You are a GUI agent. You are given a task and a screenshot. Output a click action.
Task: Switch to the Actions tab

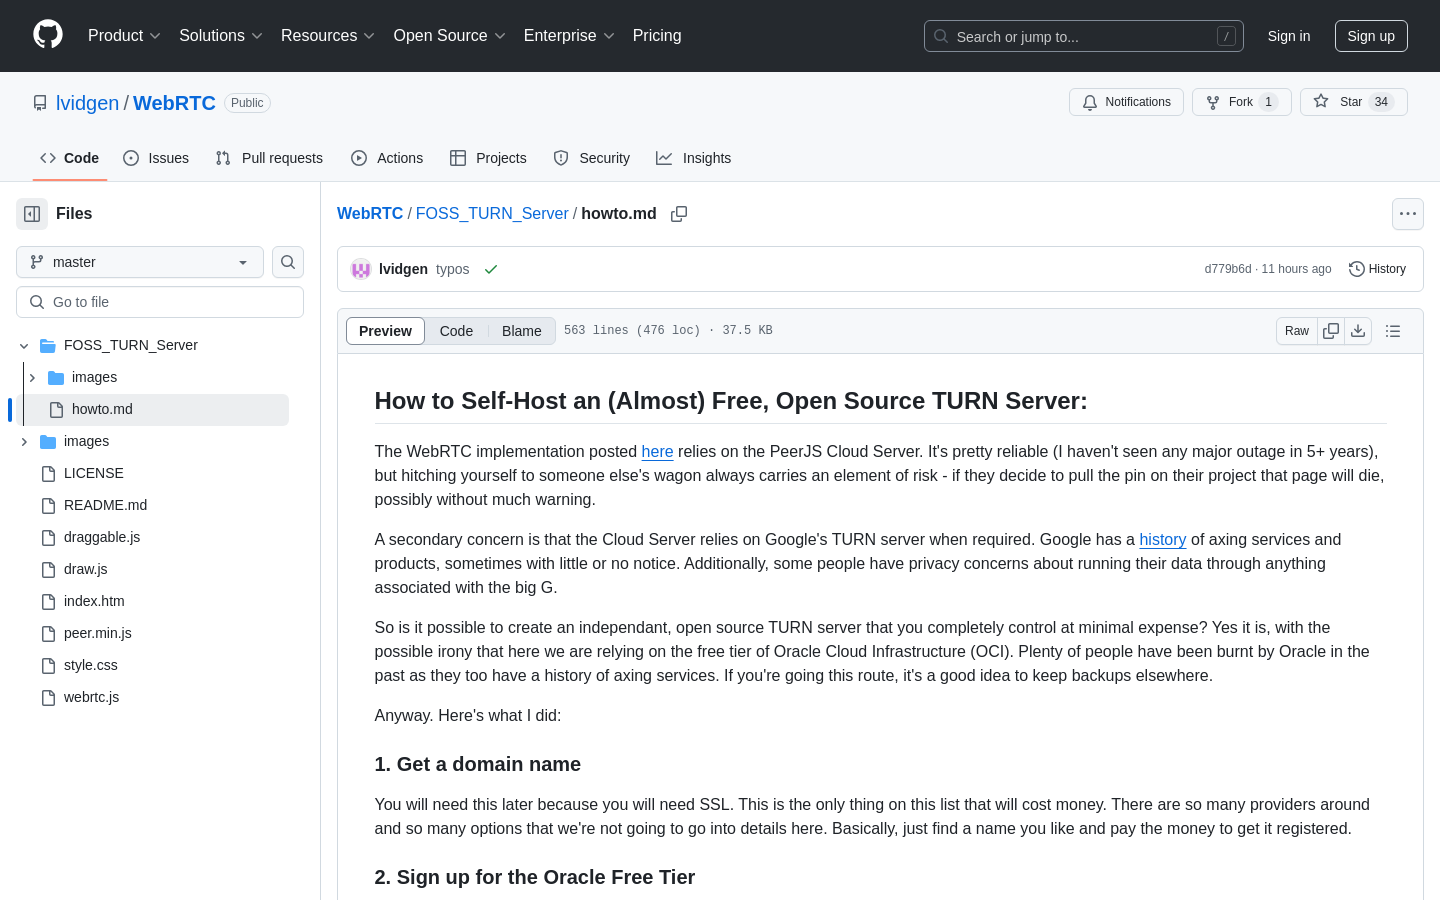(387, 158)
